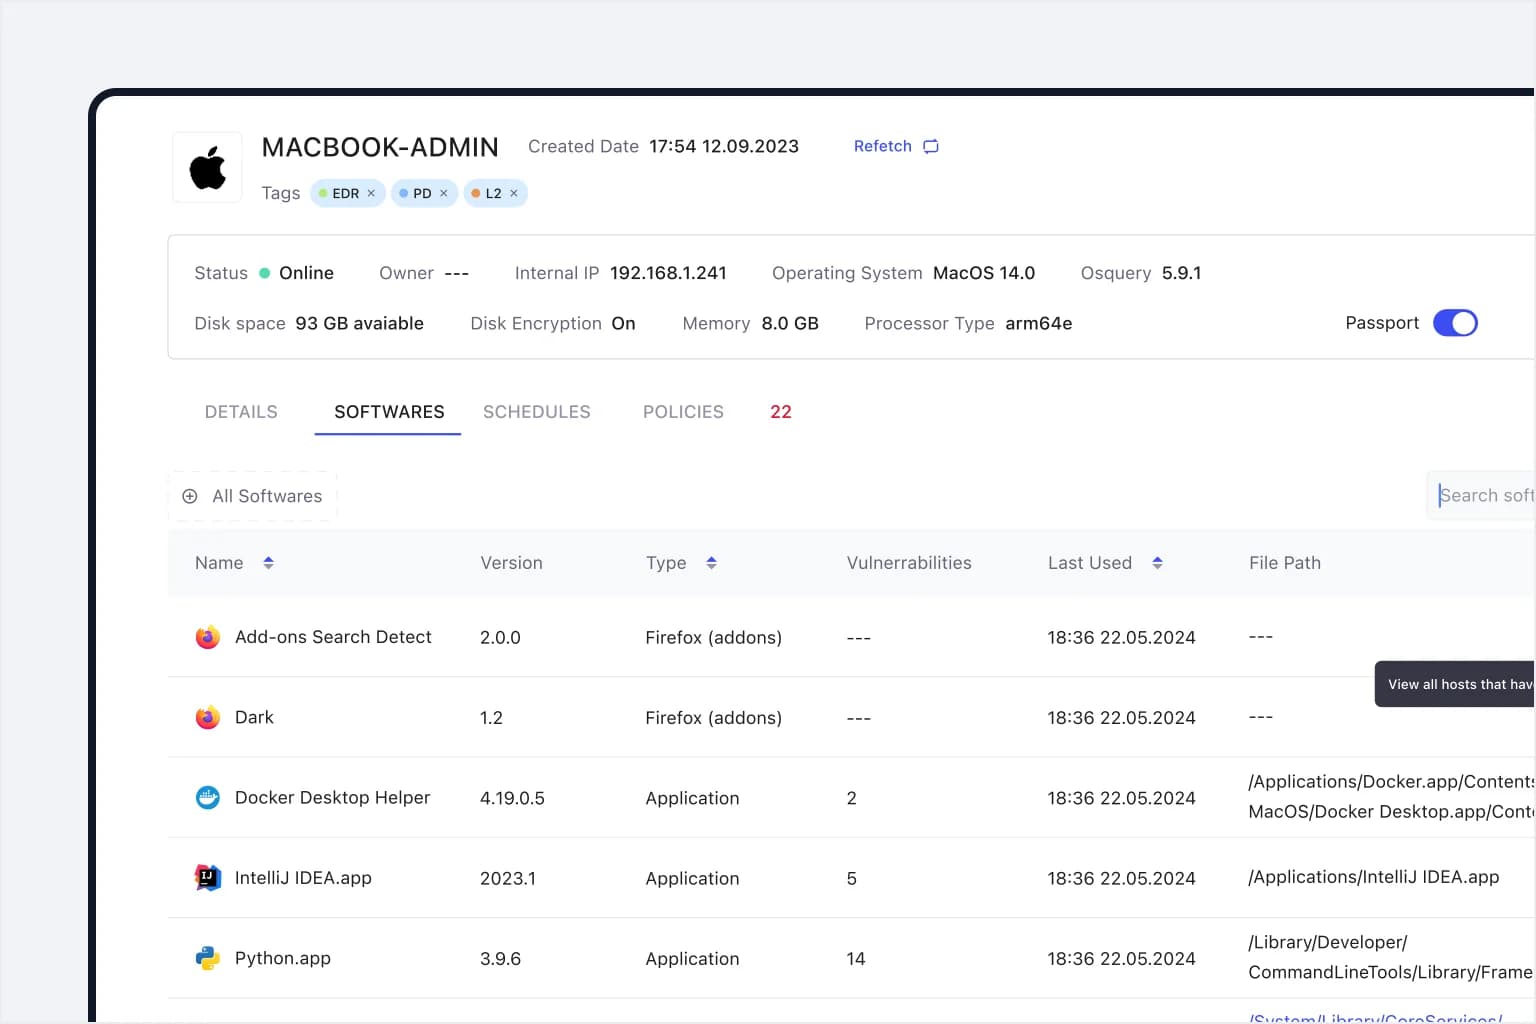Click the /Applications/IntelliJ IDEA.app file path
Viewport: 1536px width, 1024px height.
pyautogui.click(x=1374, y=877)
